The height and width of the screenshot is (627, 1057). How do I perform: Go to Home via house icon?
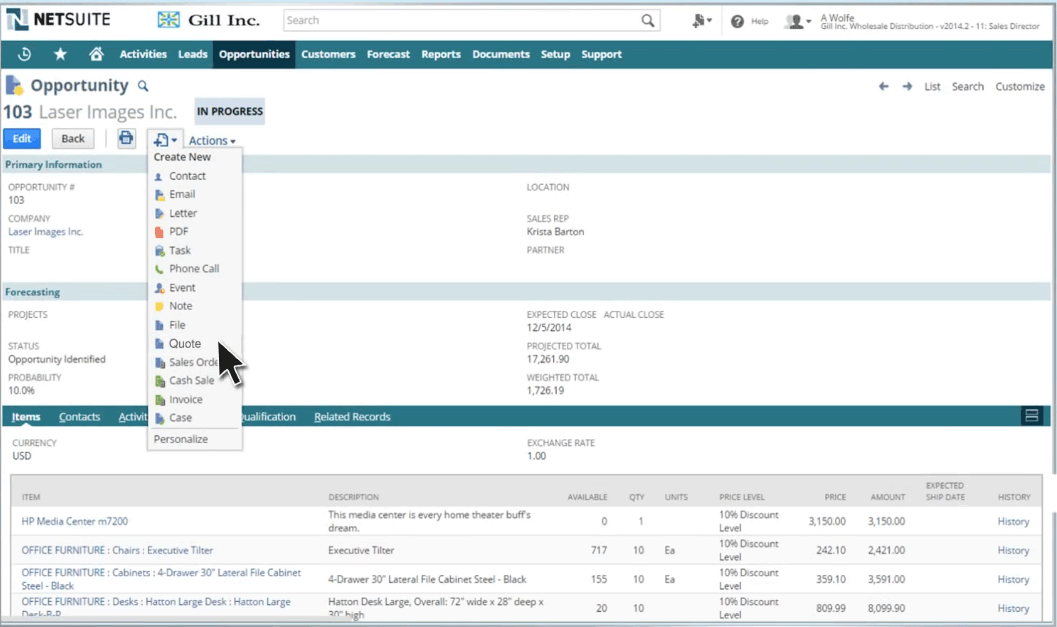coord(96,54)
